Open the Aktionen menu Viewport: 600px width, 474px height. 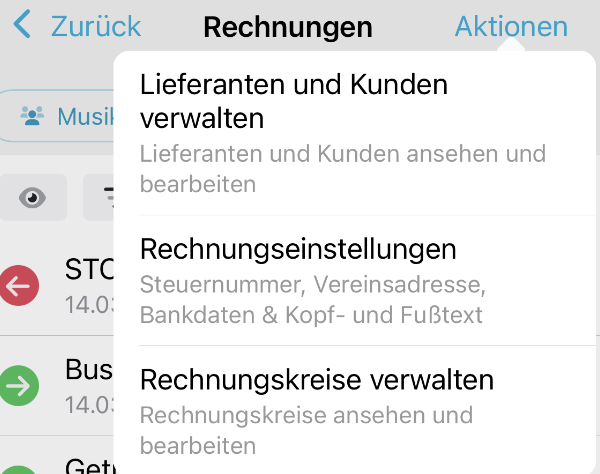pos(511,26)
